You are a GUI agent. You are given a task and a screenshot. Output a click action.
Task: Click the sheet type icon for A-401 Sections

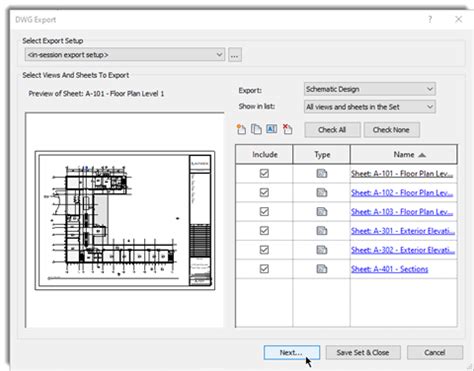pos(322,269)
